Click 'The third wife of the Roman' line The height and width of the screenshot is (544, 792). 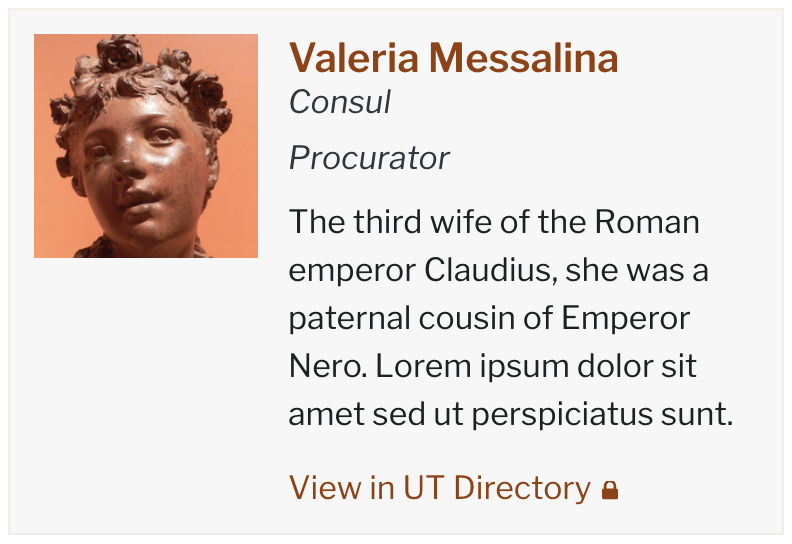[x=494, y=222]
